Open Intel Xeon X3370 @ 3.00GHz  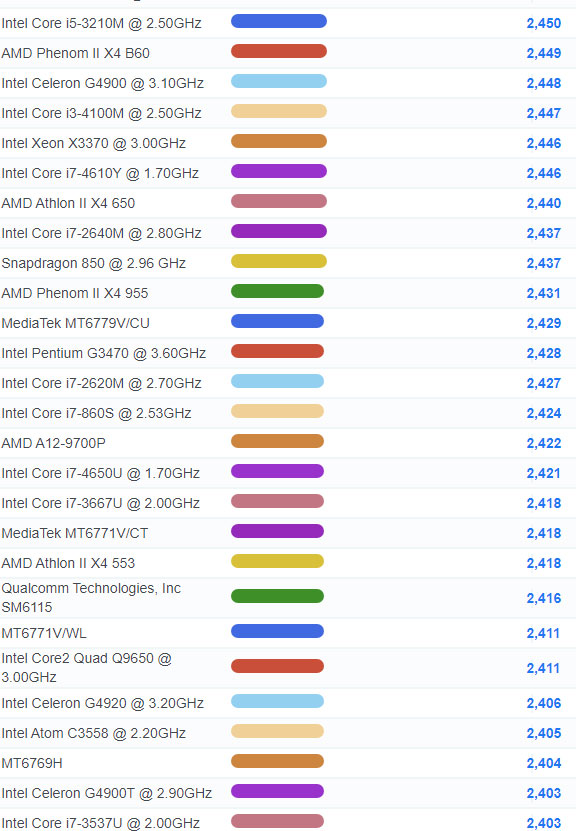click(x=93, y=143)
